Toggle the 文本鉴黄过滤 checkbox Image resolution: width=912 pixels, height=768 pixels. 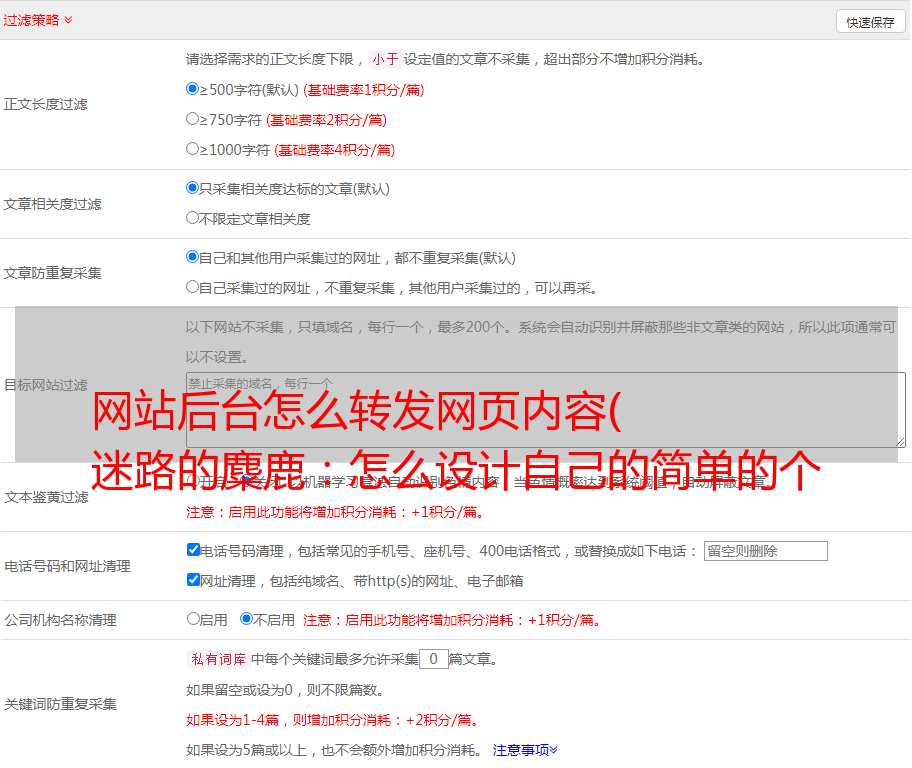click(193, 482)
